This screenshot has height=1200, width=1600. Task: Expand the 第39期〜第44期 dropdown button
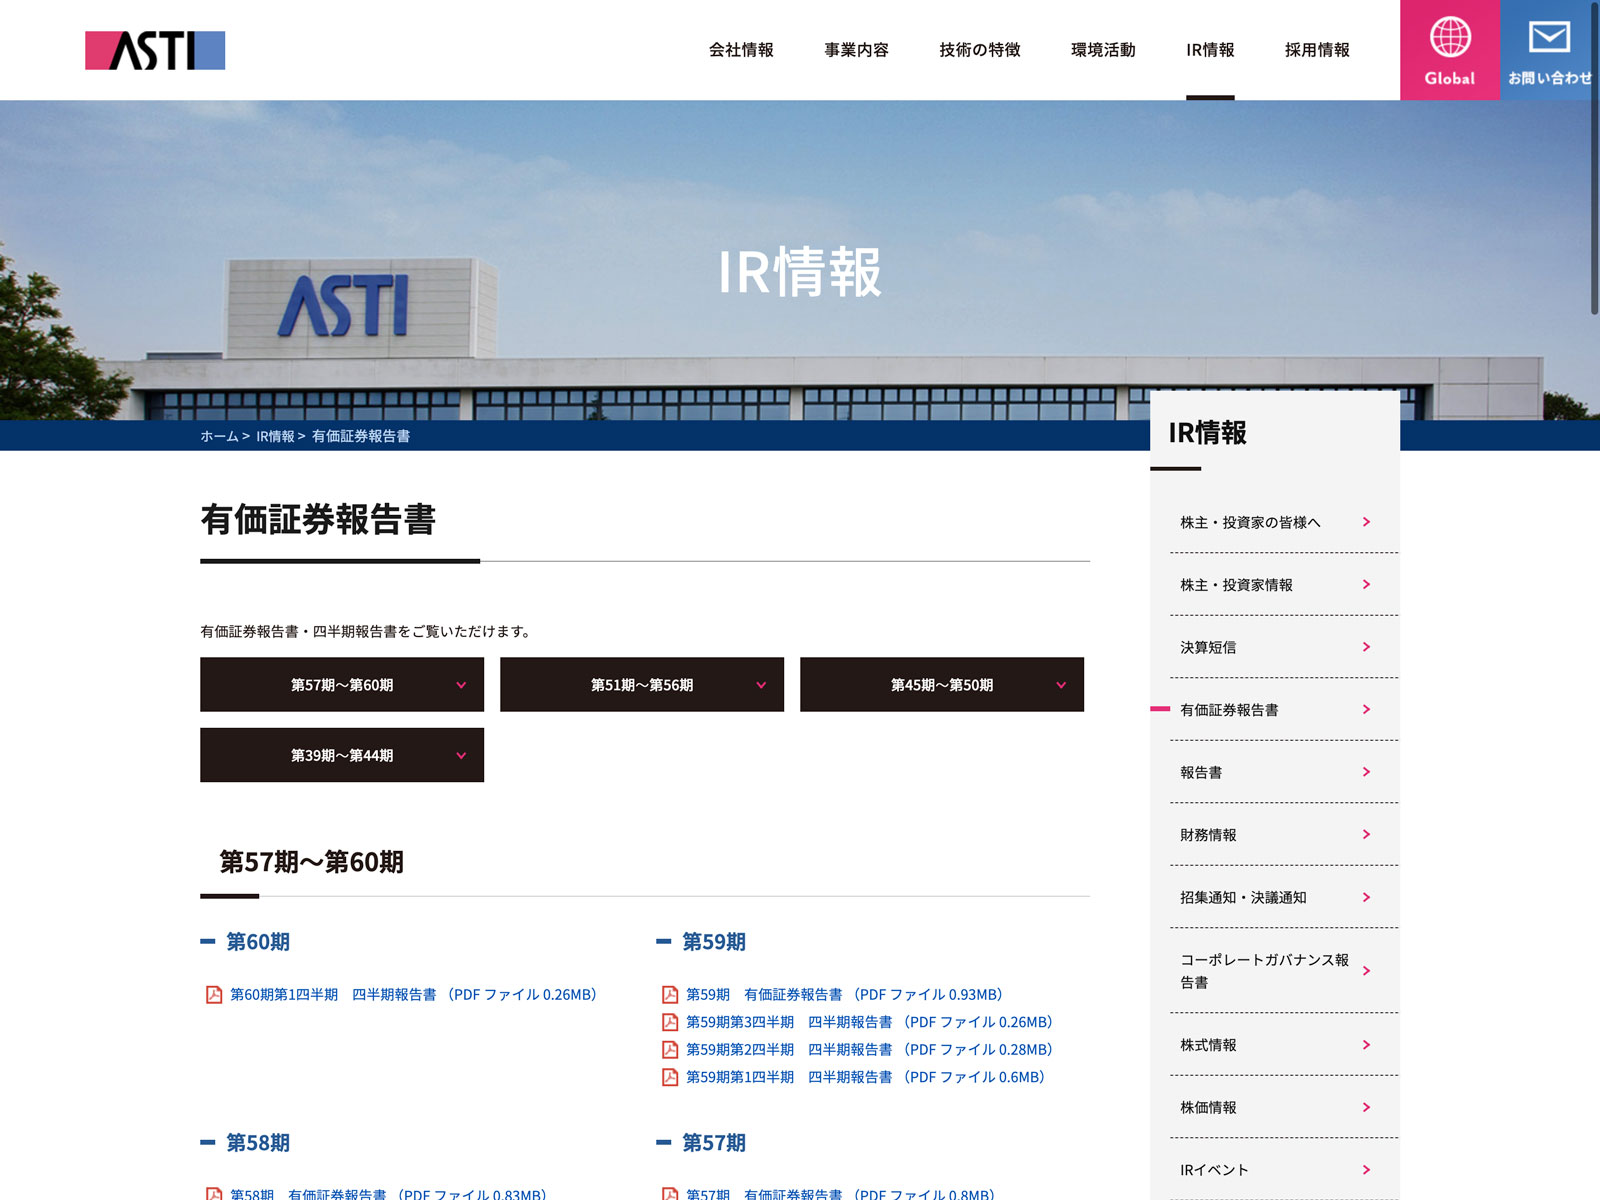(342, 755)
